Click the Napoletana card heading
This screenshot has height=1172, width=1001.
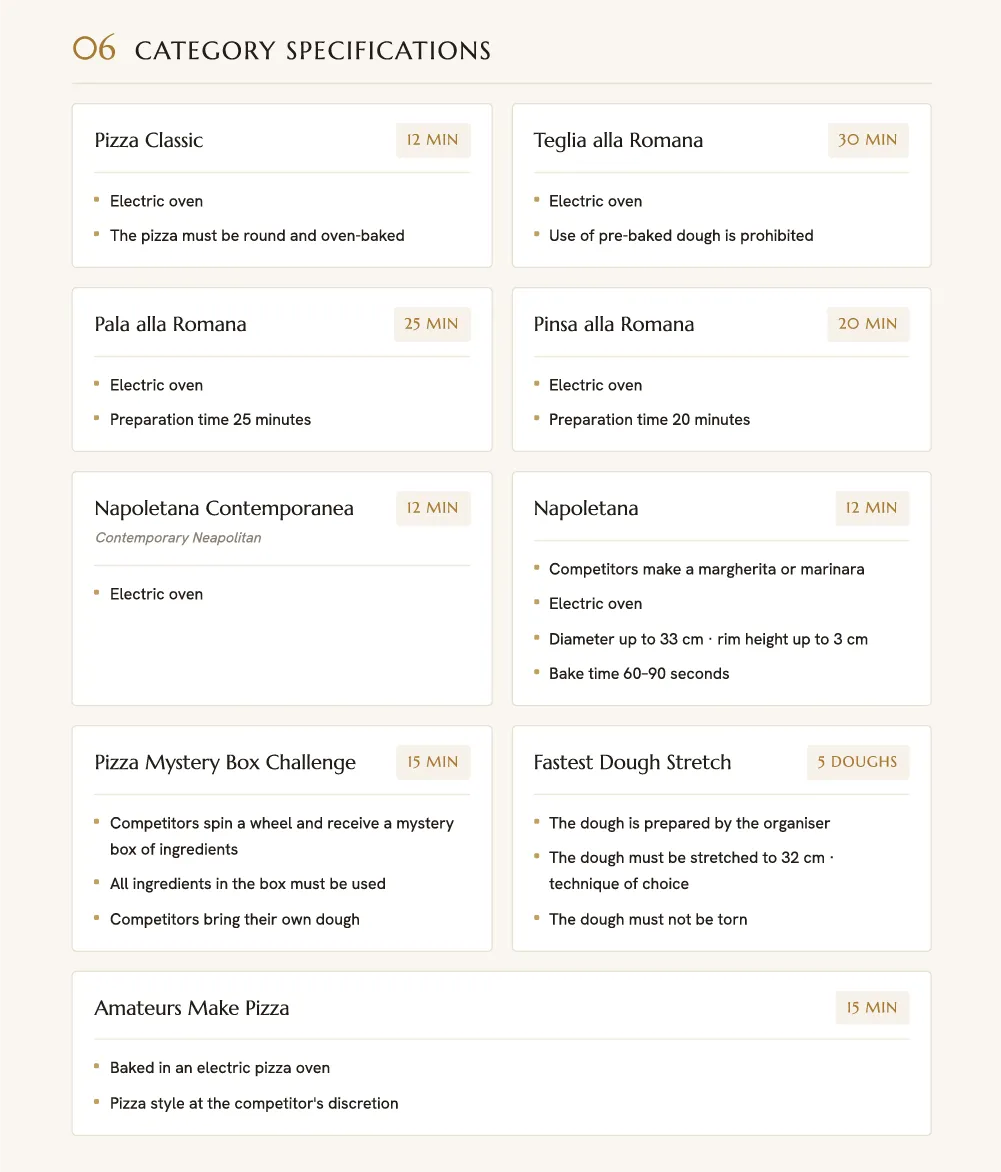586,508
